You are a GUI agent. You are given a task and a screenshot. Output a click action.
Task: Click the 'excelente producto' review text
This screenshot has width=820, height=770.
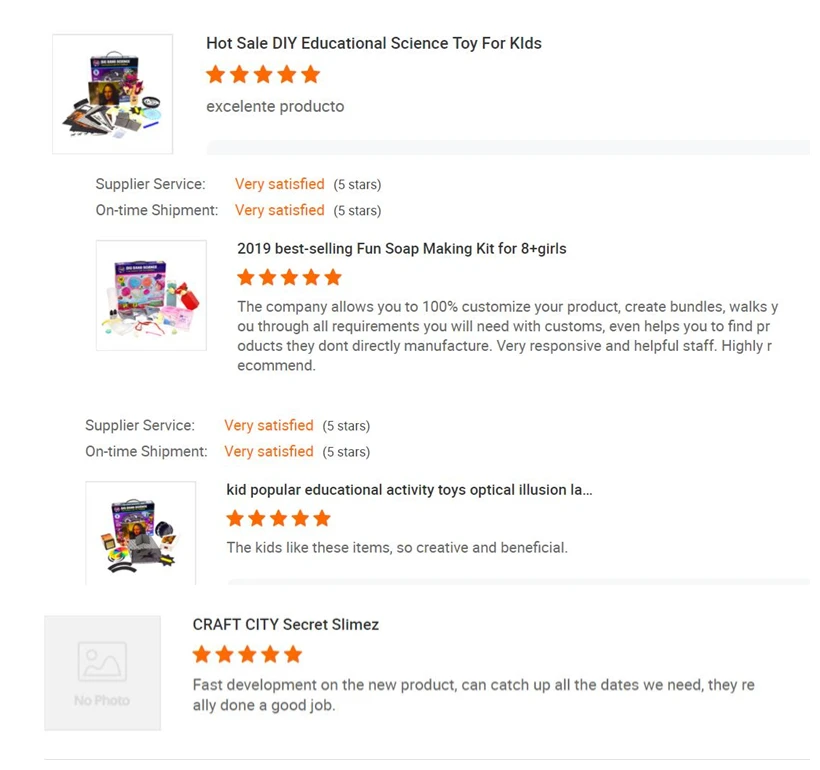click(275, 106)
